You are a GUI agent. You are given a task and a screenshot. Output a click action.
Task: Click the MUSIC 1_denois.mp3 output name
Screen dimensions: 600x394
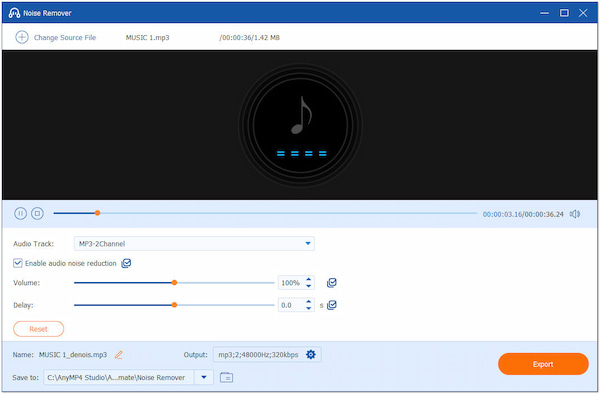(x=73, y=355)
